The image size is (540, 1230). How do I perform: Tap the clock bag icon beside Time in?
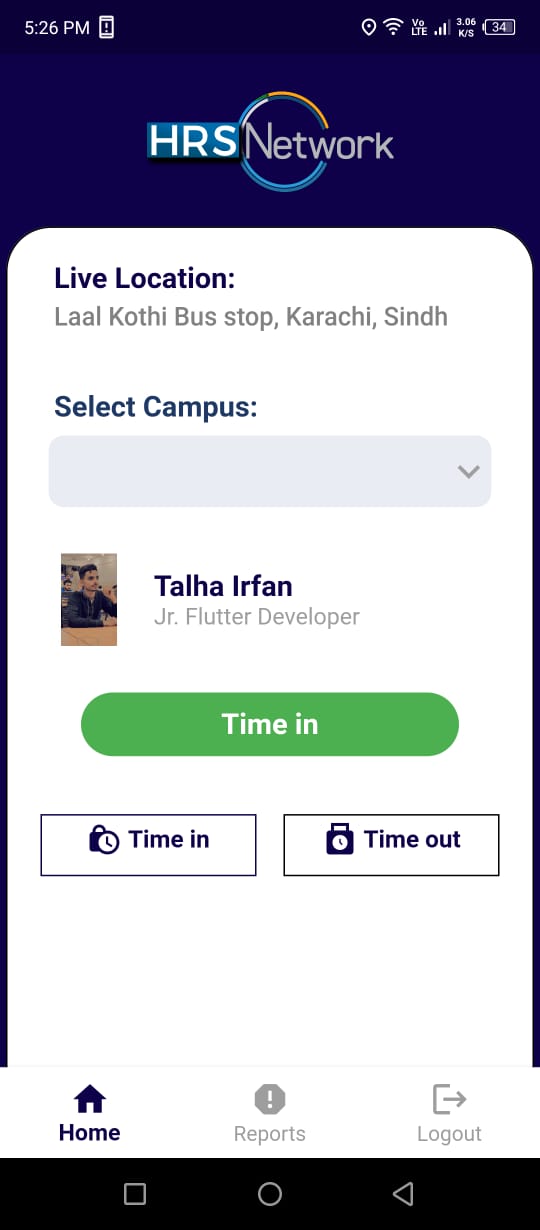pyautogui.click(x=104, y=840)
